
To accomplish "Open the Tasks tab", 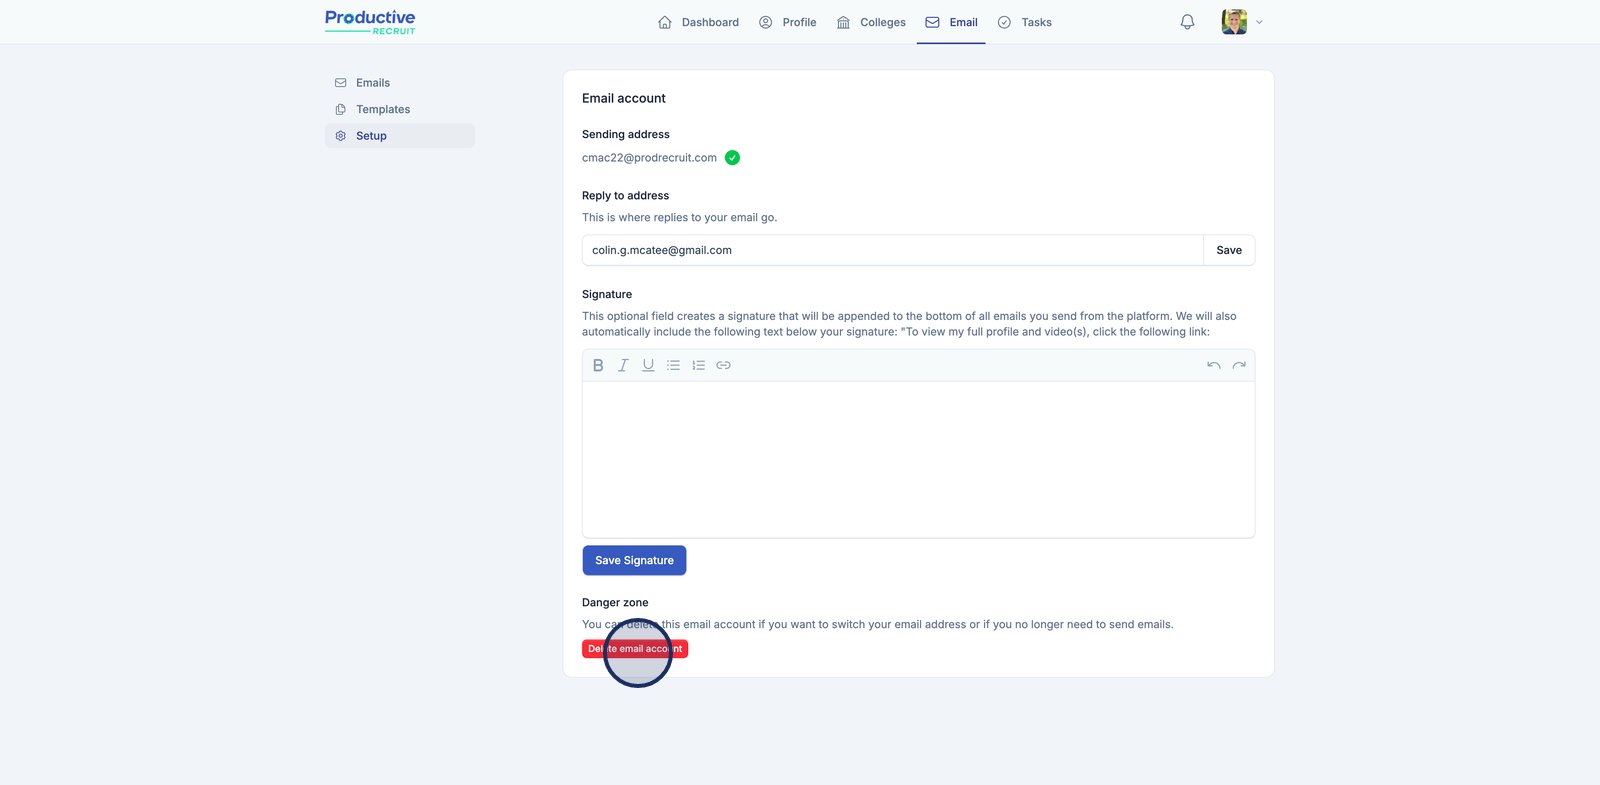I will 1025,22.
